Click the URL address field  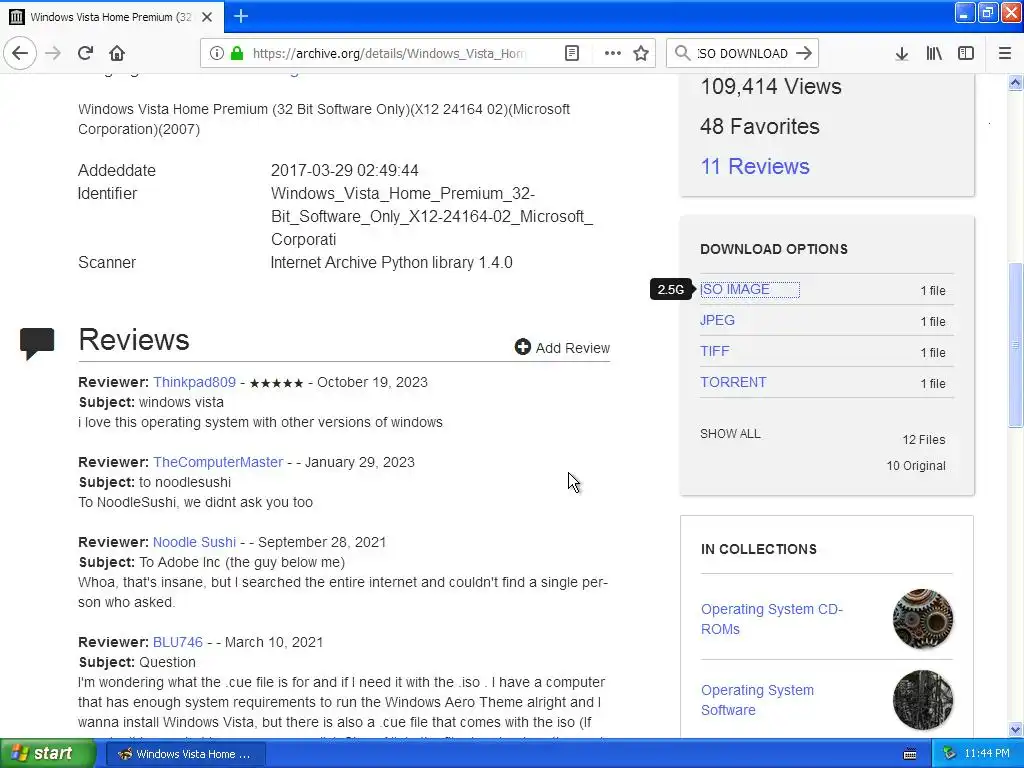click(x=389, y=54)
